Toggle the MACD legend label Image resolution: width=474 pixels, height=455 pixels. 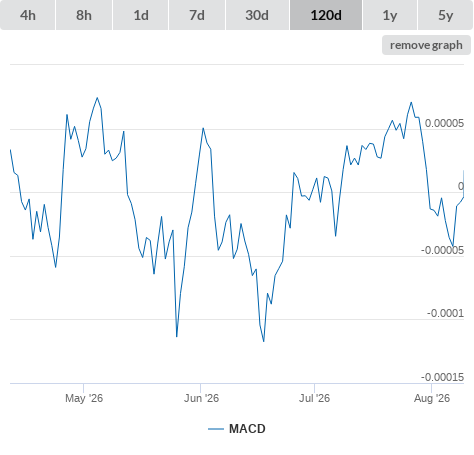coord(247,429)
